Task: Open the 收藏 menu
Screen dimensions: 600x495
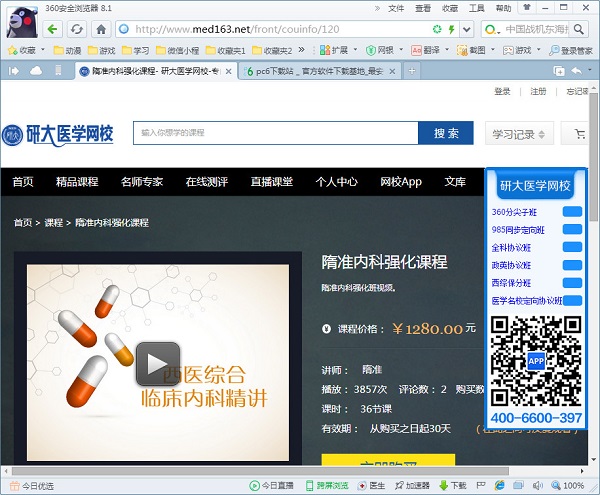Action: pyautogui.click(x=450, y=8)
